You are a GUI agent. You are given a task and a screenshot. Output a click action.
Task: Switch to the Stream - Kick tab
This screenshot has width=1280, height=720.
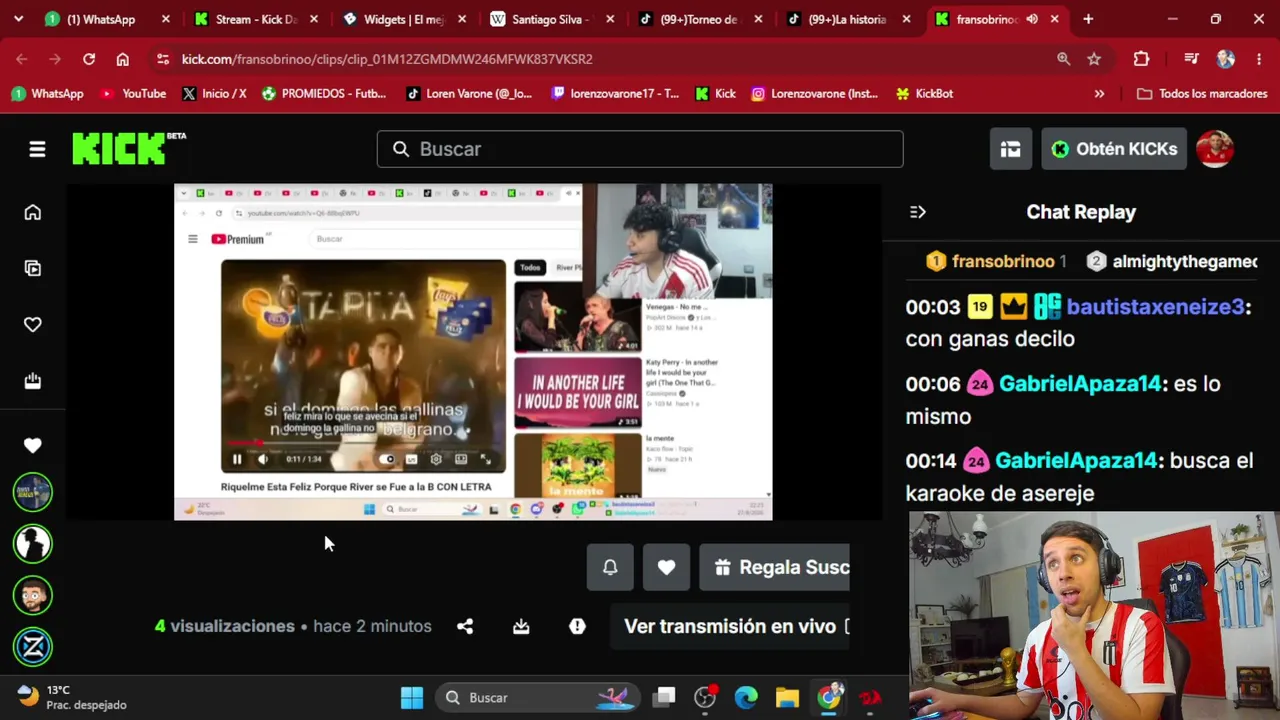pos(258,19)
